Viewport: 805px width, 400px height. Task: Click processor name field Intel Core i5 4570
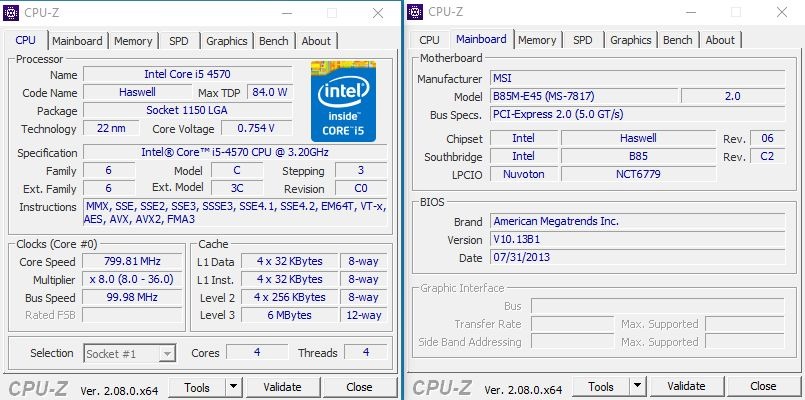[187, 74]
